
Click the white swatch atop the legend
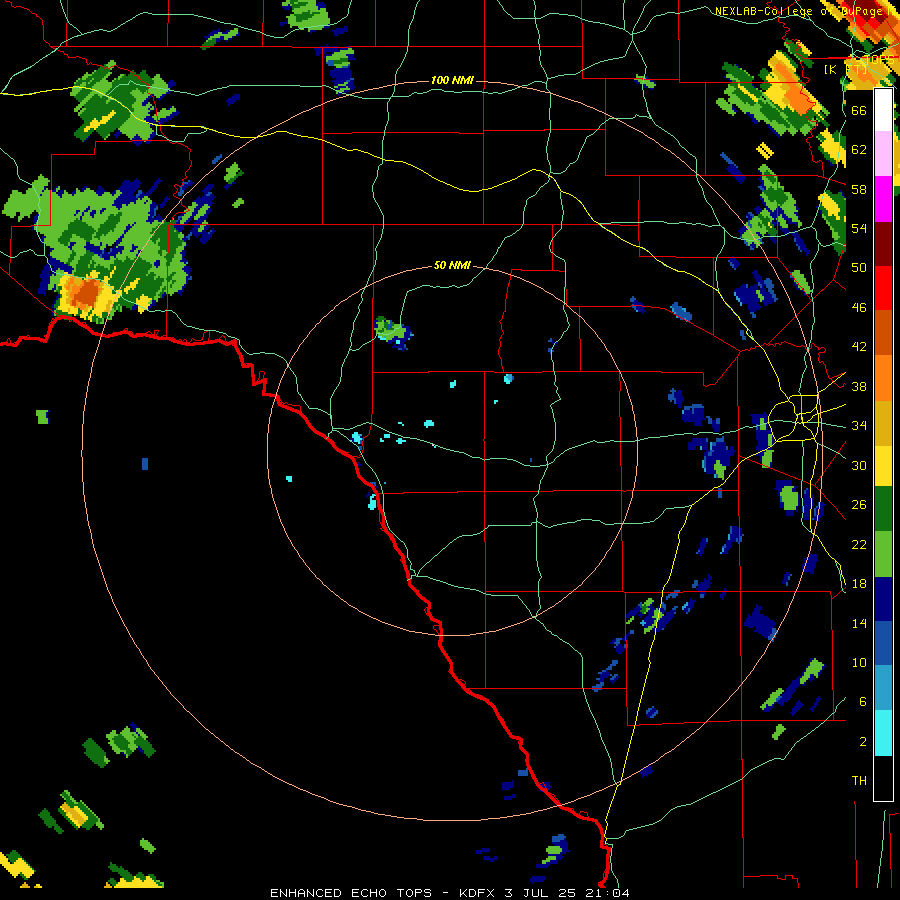(883, 110)
